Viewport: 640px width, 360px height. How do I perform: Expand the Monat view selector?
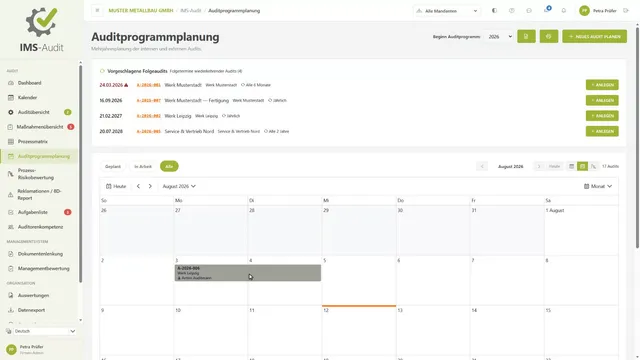598,186
